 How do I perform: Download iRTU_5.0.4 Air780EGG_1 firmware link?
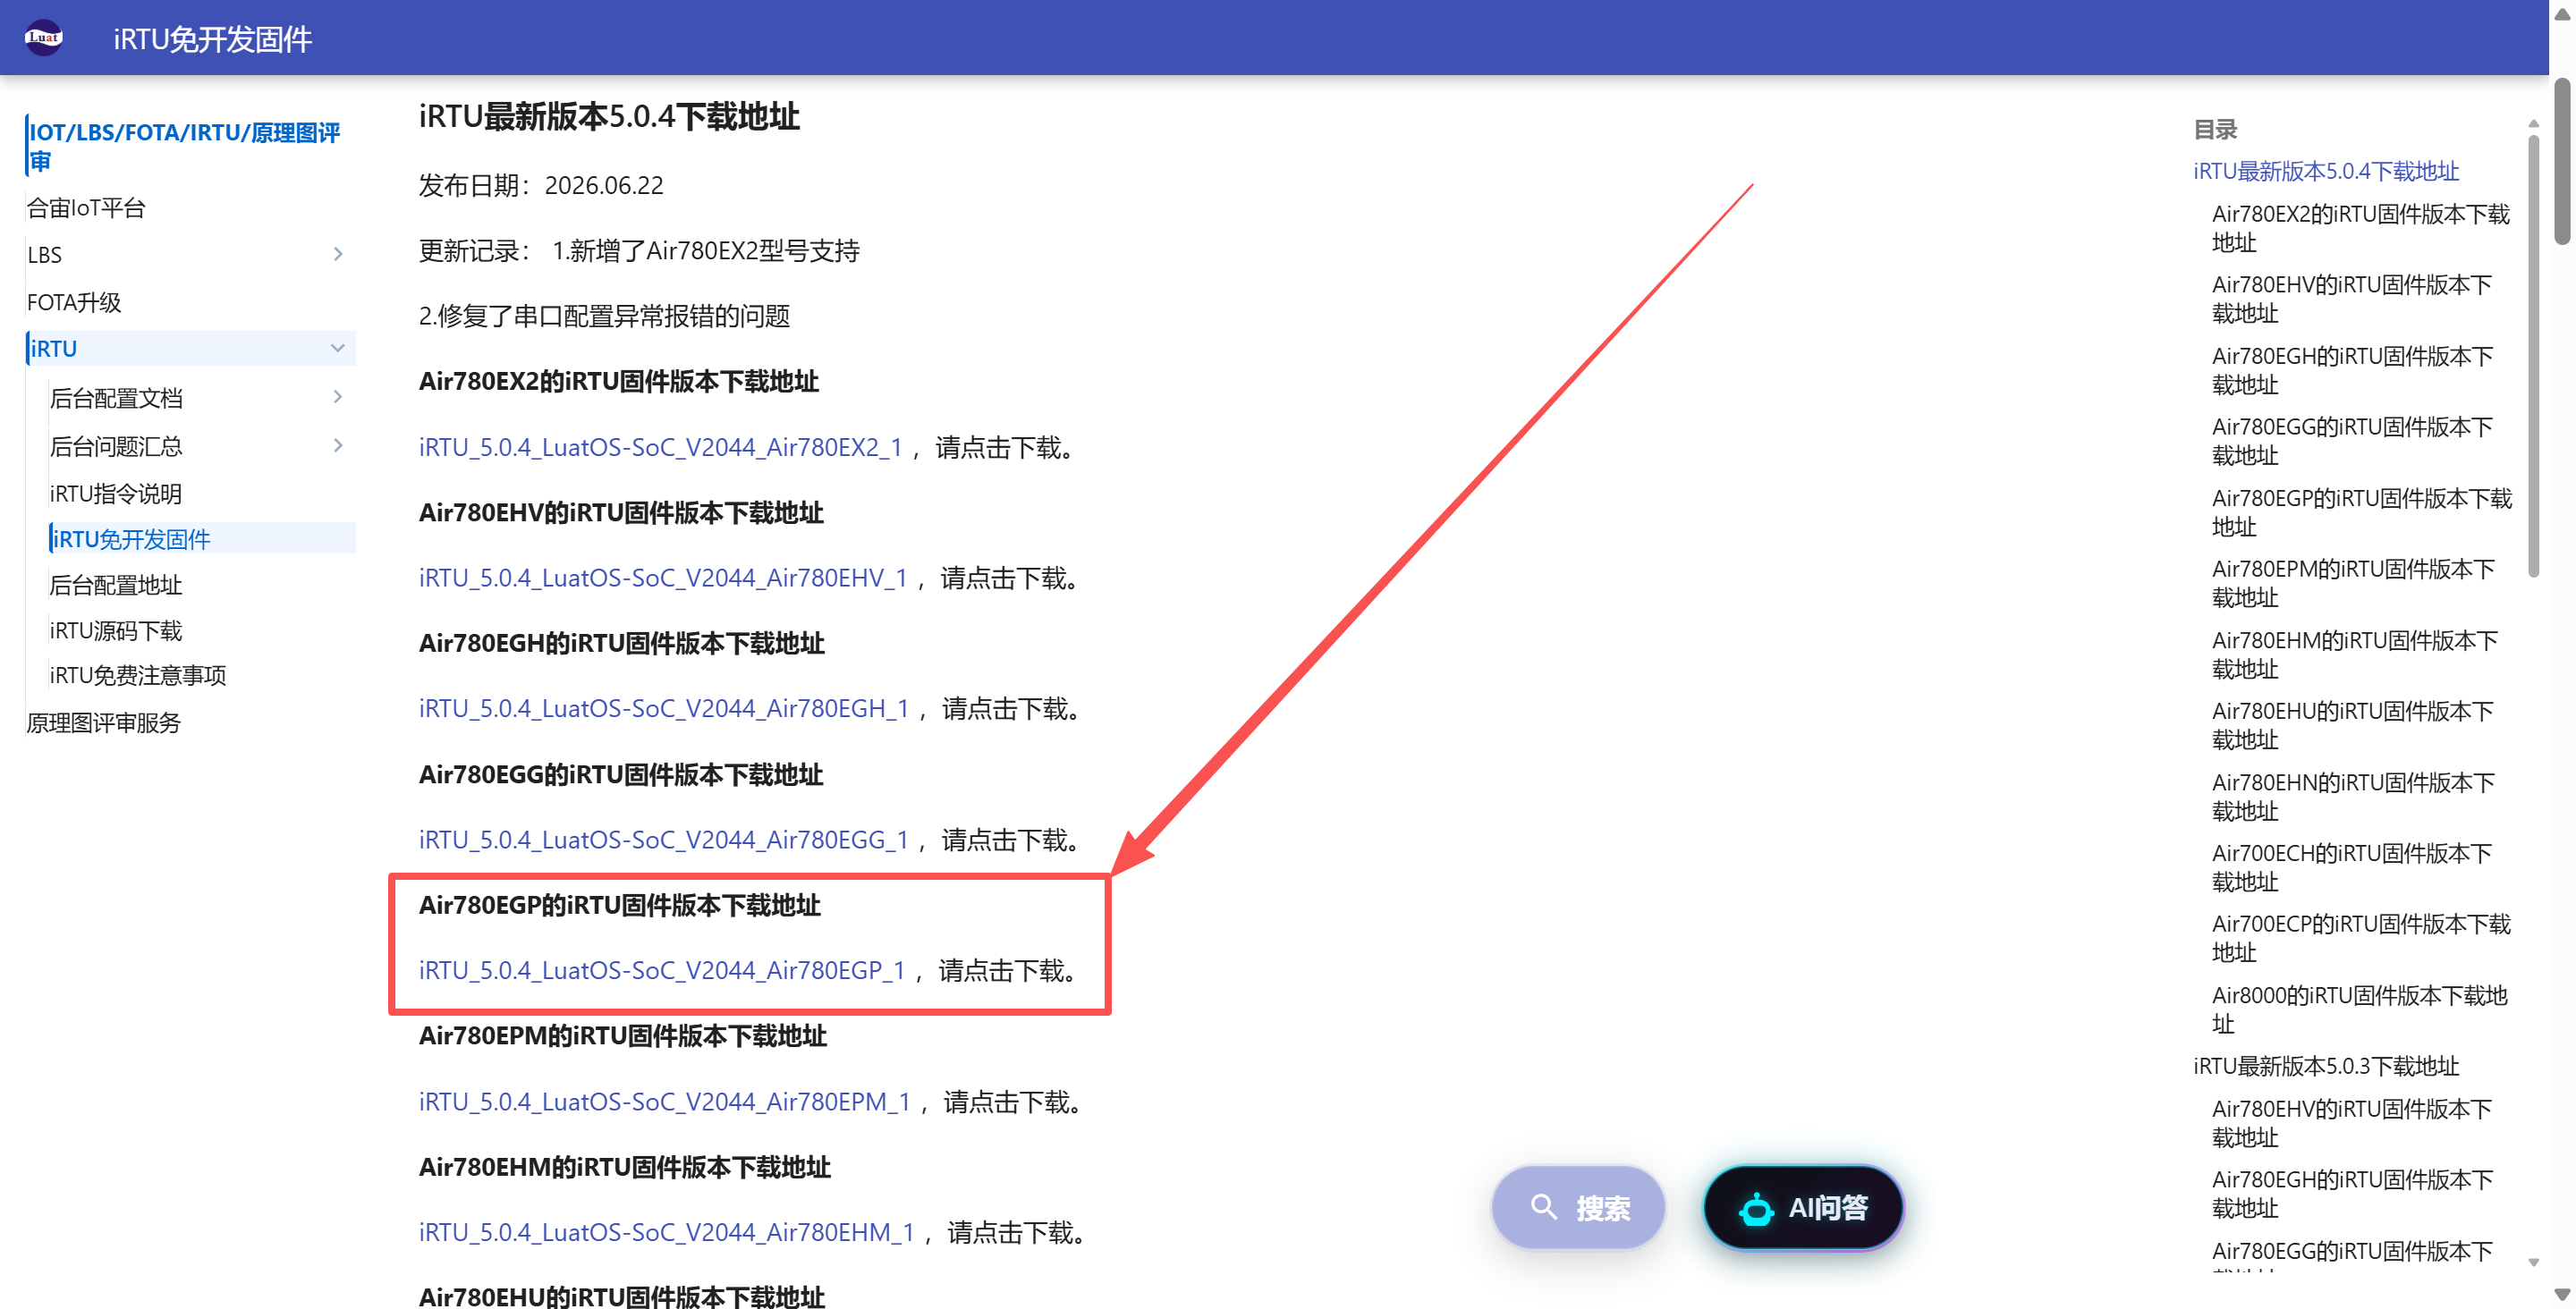(x=664, y=840)
